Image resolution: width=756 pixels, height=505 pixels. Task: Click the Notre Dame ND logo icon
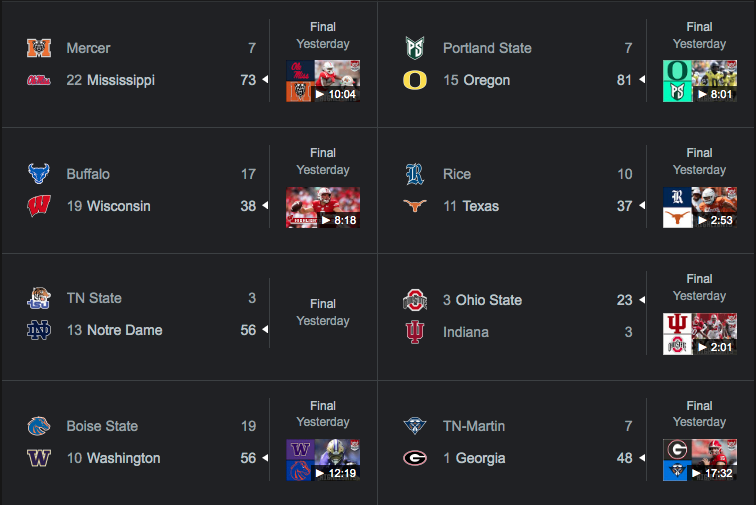click(38, 330)
